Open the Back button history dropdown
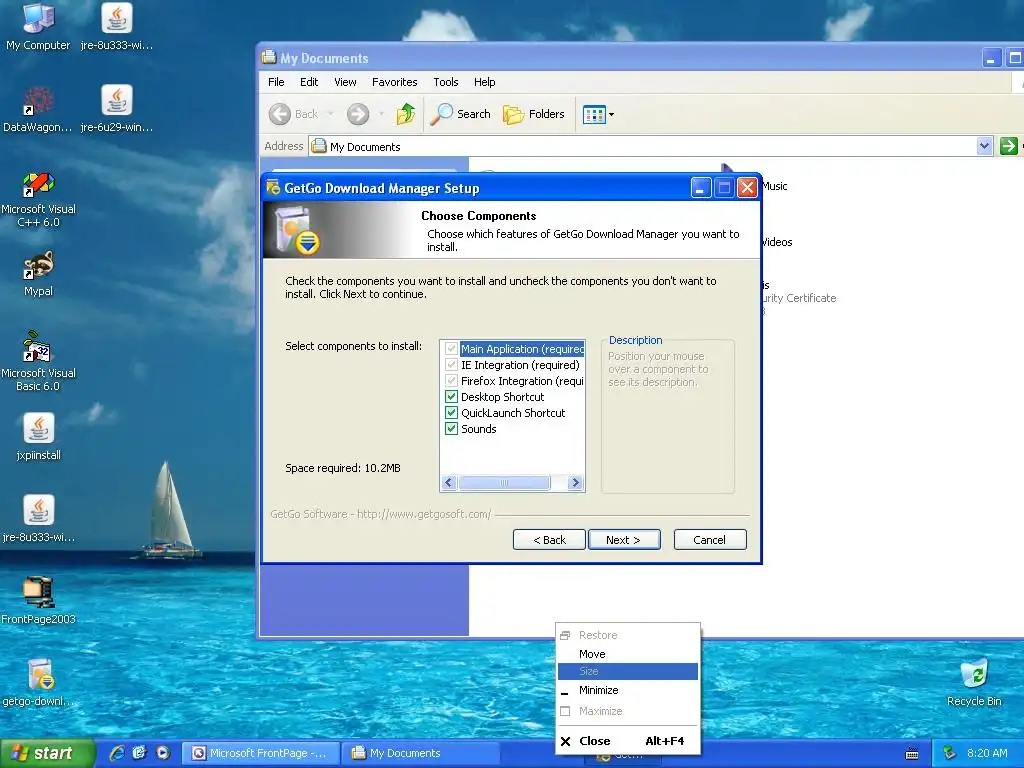The image size is (1024, 768). pos(330,114)
